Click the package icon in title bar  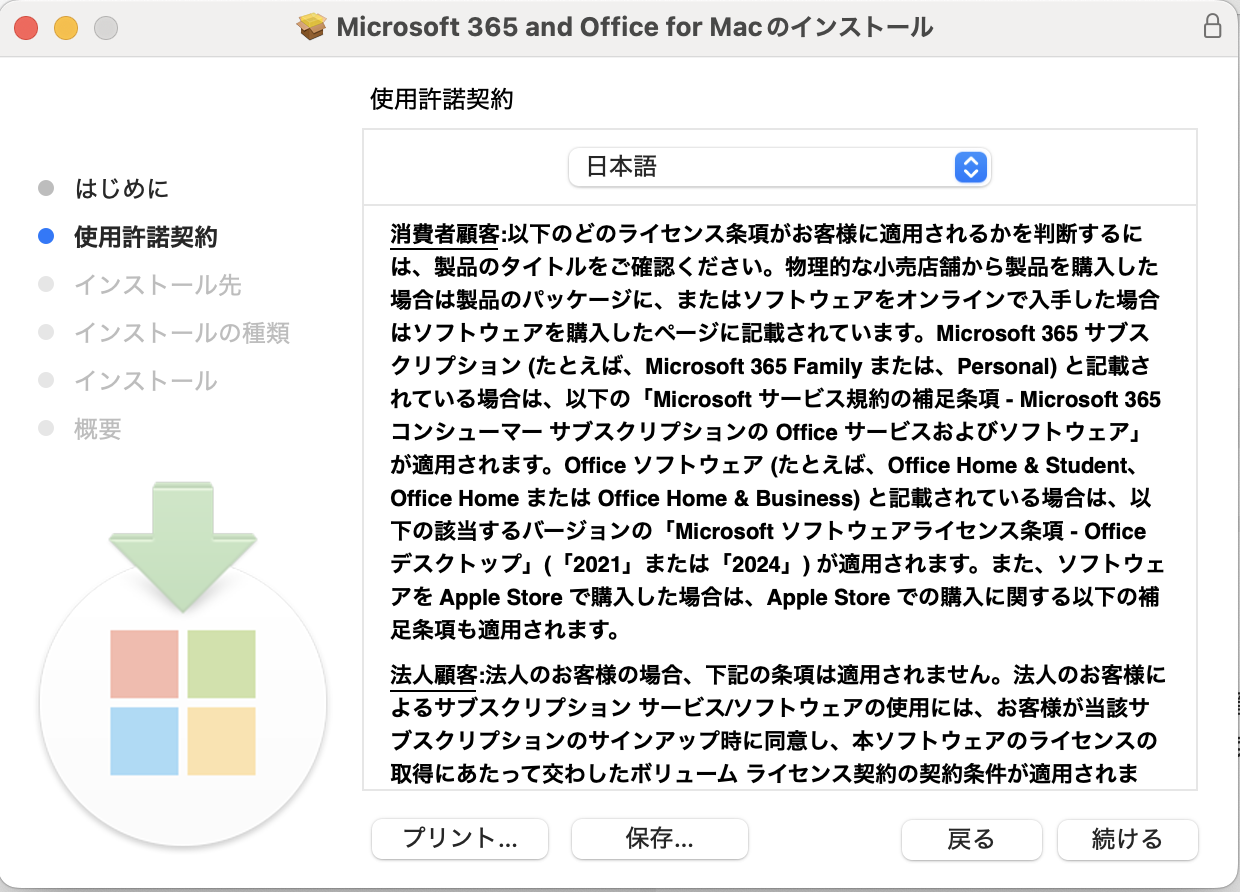pos(313,27)
